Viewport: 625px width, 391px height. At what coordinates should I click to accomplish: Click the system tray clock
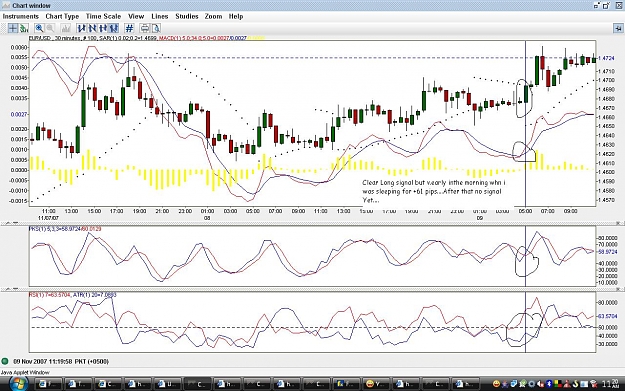[x=611, y=384]
